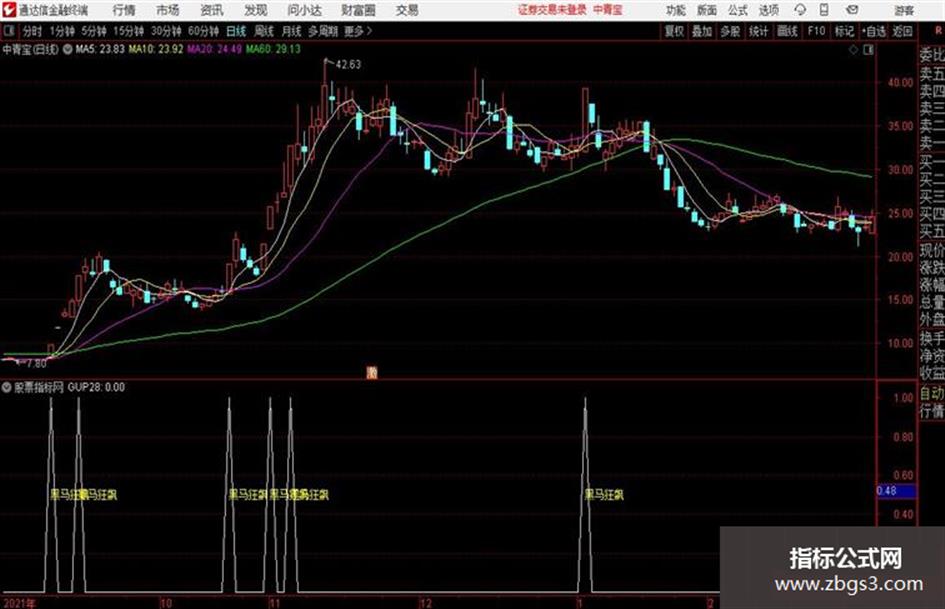Open the 公式 menu

tap(738, 10)
